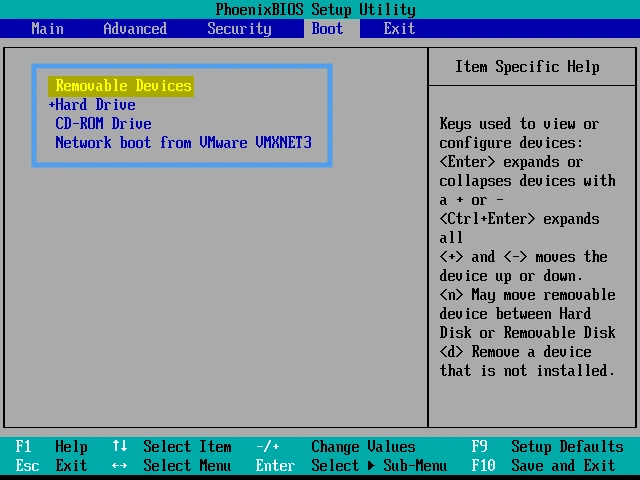The image size is (640, 480).
Task: Choose the CD-ROM Drive boot entry
Action: [x=103, y=124]
